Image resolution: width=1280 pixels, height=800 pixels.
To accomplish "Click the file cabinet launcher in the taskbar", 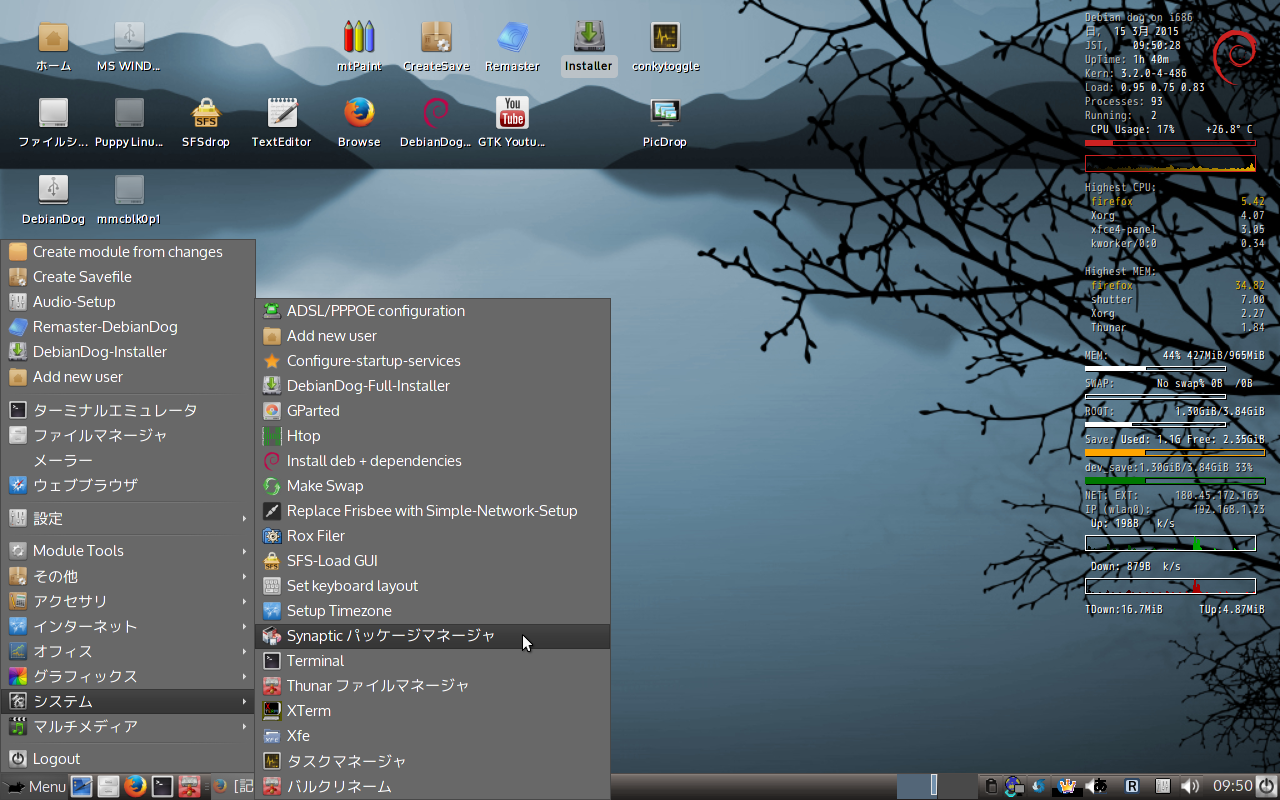I will (x=108, y=786).
